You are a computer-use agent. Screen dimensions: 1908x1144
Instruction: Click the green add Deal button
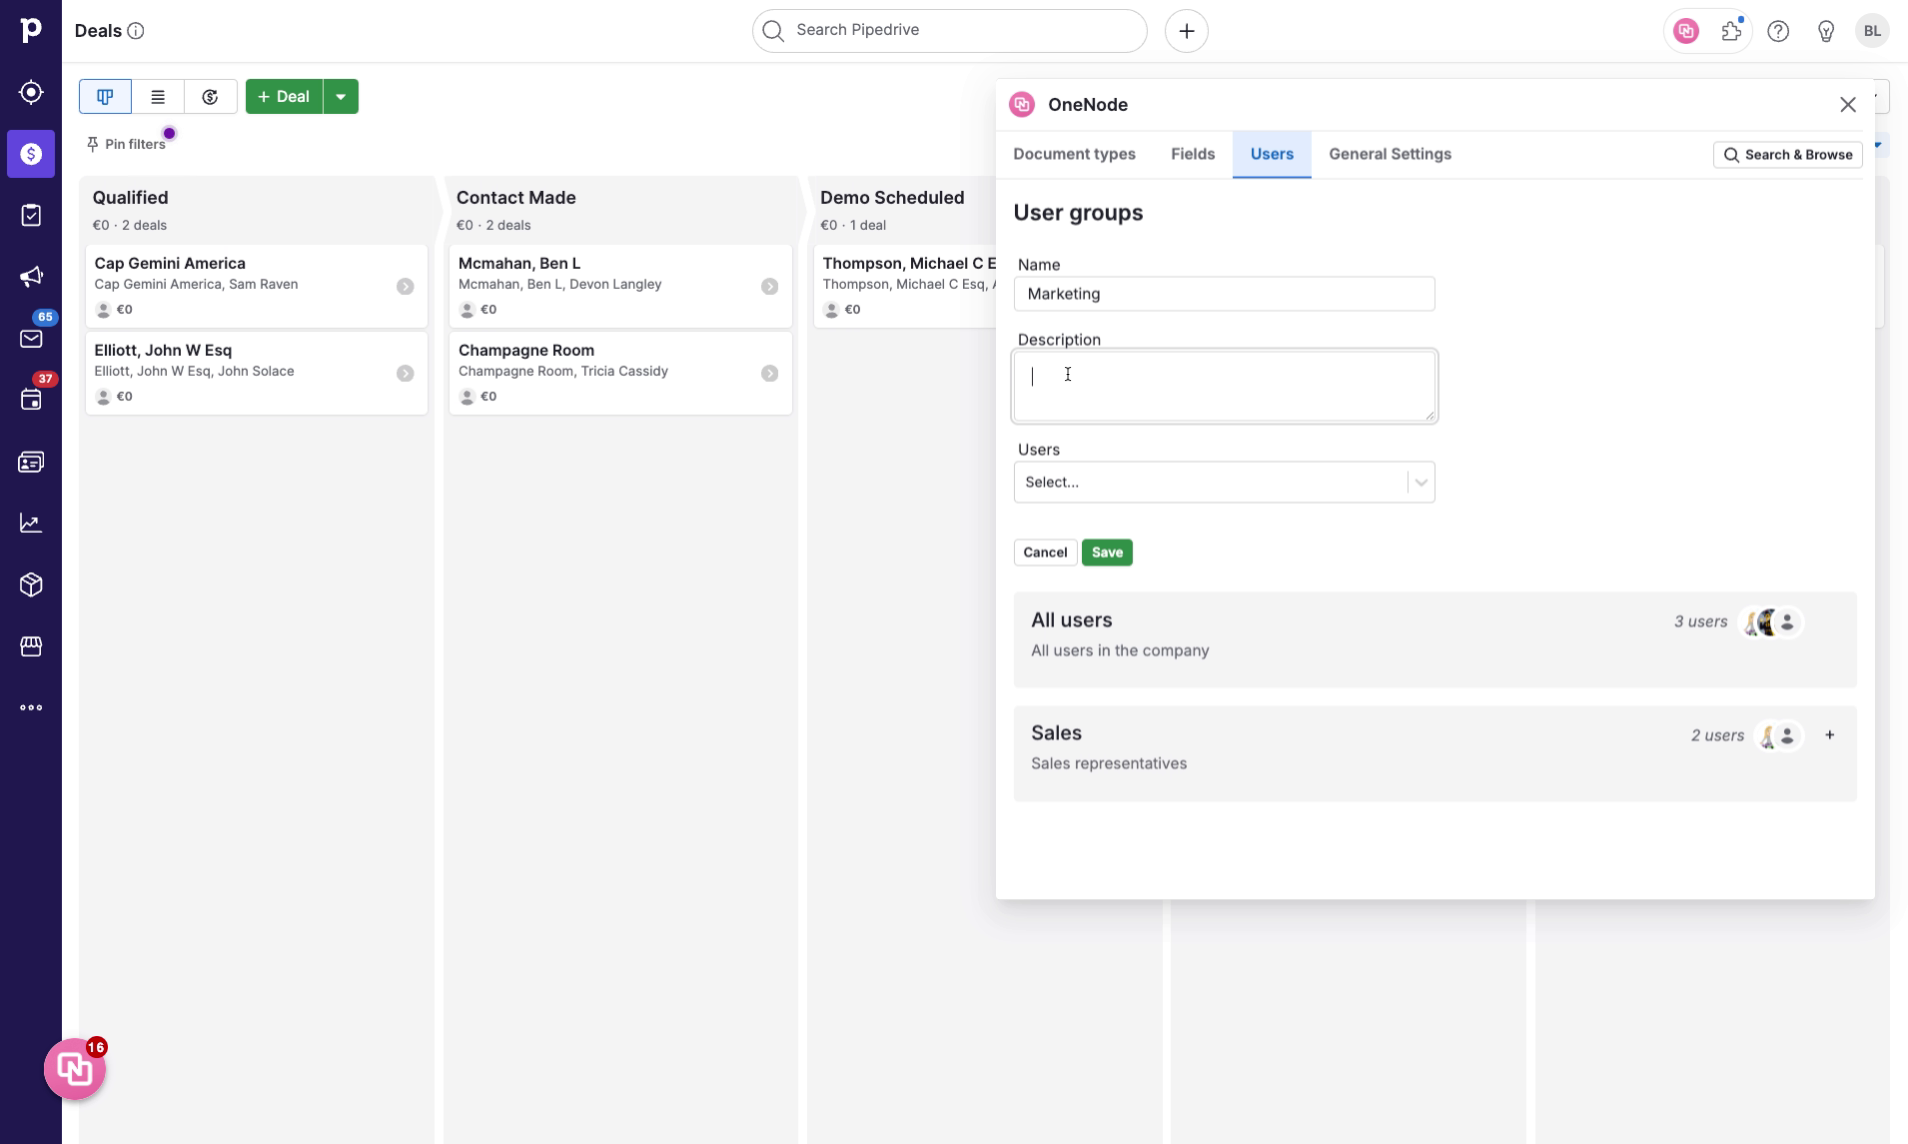pos(284,97)
